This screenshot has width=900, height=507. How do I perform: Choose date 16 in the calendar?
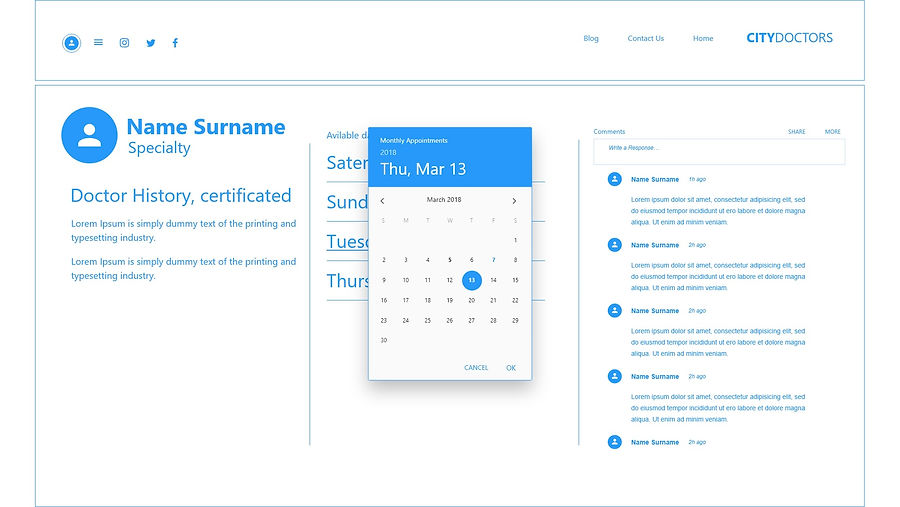pos(383,300)
